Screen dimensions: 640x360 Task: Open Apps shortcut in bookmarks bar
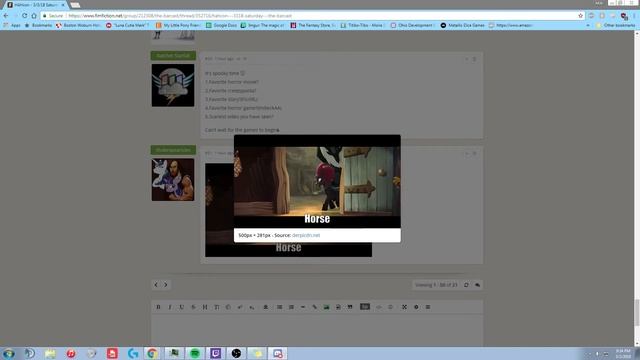12,25
